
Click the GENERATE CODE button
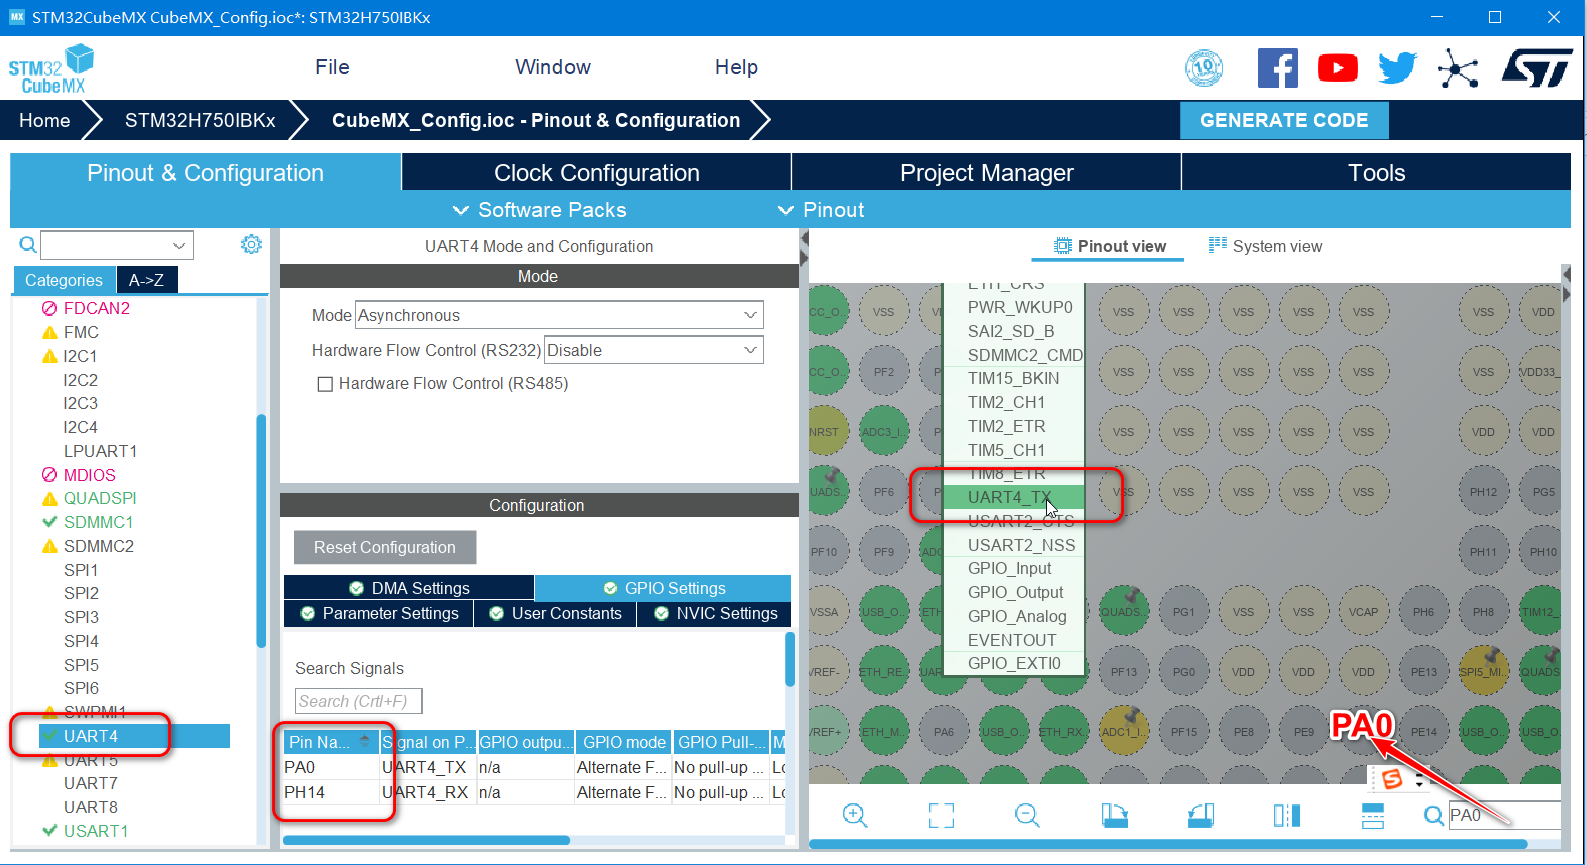click(1284, 120)
